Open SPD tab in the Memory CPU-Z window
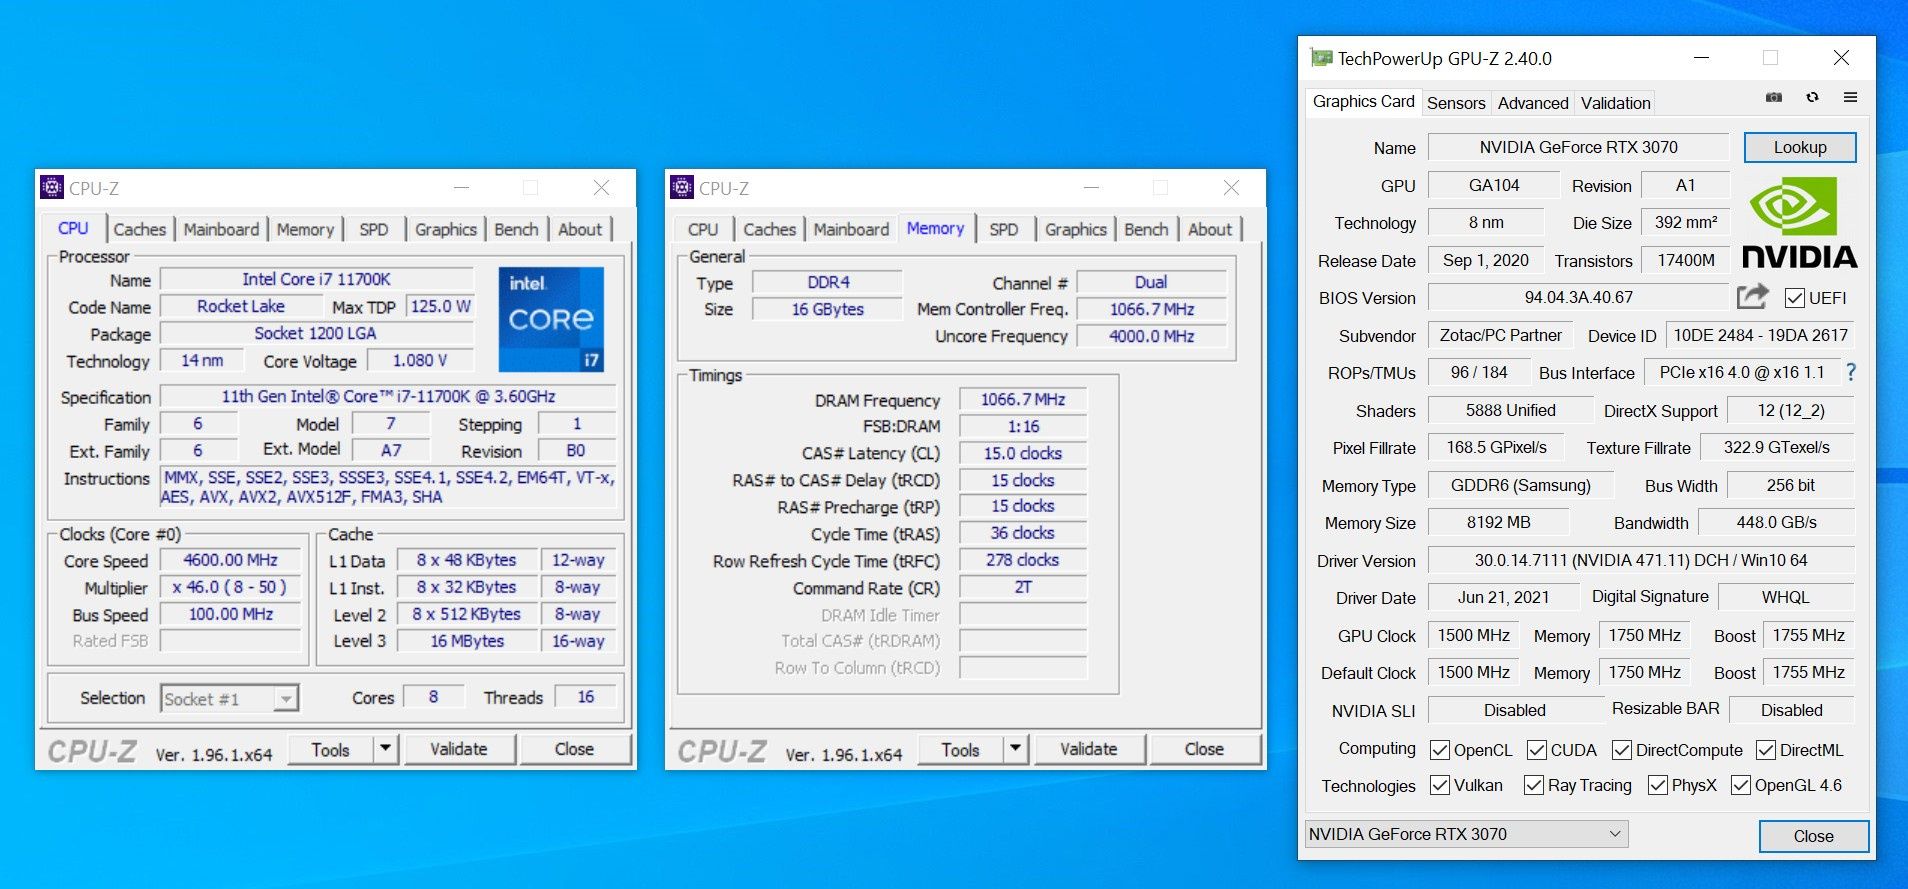 tap(1004, 229)
